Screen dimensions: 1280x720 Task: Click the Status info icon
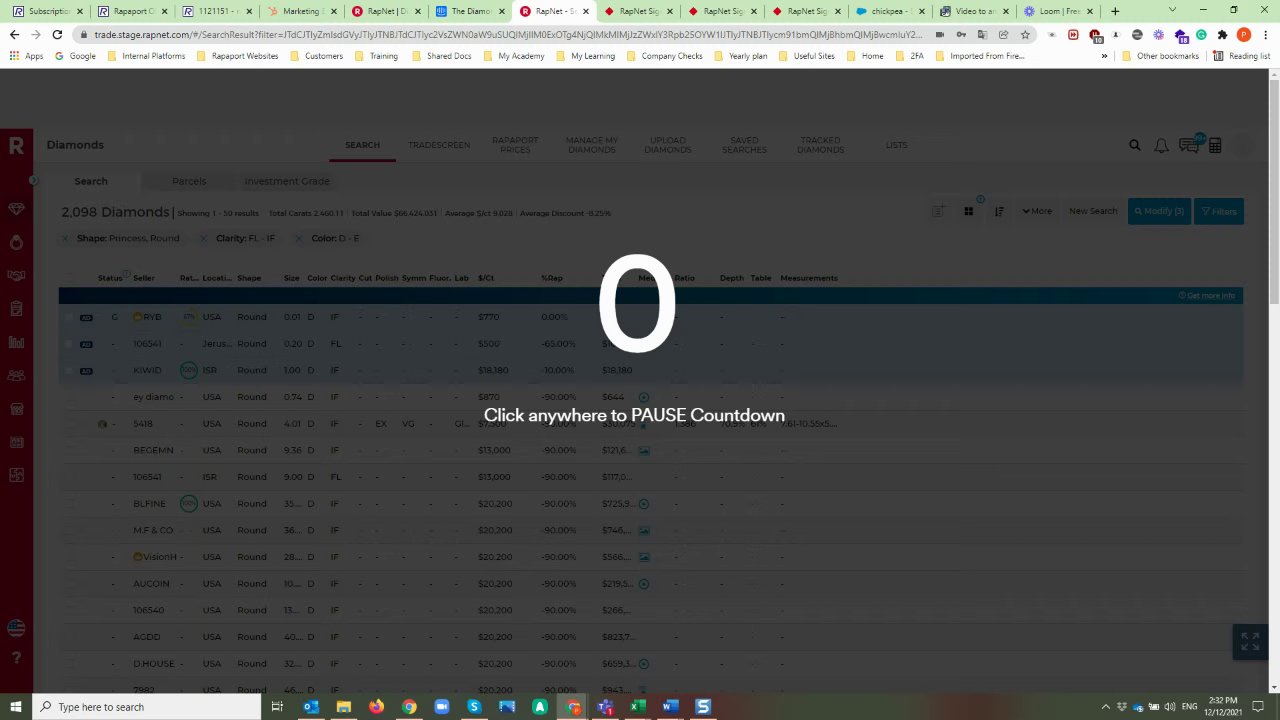(x=126, y=273)
